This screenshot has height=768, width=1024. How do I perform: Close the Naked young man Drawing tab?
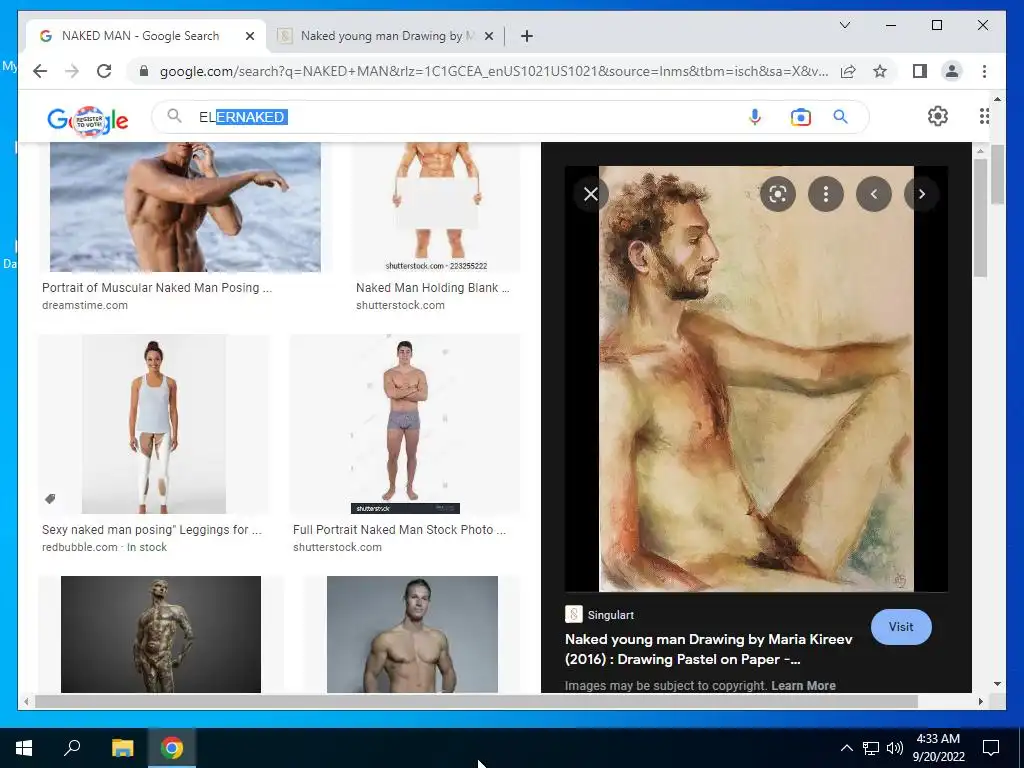(x=488, y=36)
